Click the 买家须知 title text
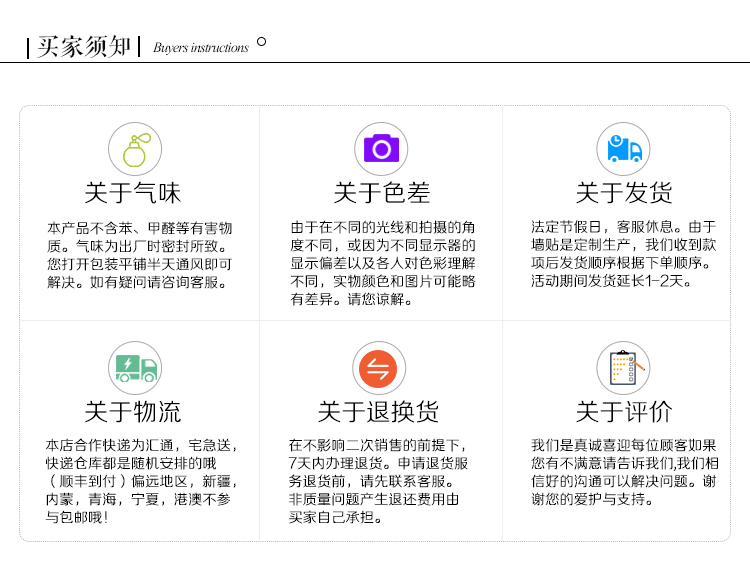This screenshot has height=574, width=750. [x=84, y=47]
